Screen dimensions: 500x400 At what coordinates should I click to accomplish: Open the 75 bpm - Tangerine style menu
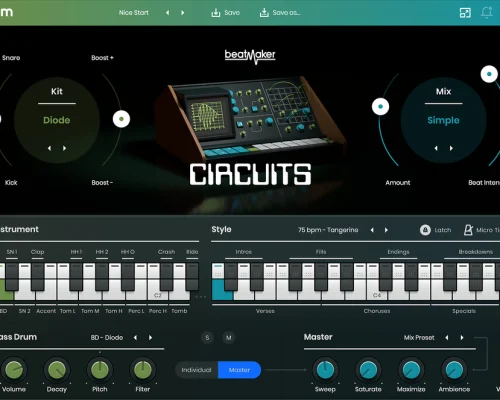point(328,230)
